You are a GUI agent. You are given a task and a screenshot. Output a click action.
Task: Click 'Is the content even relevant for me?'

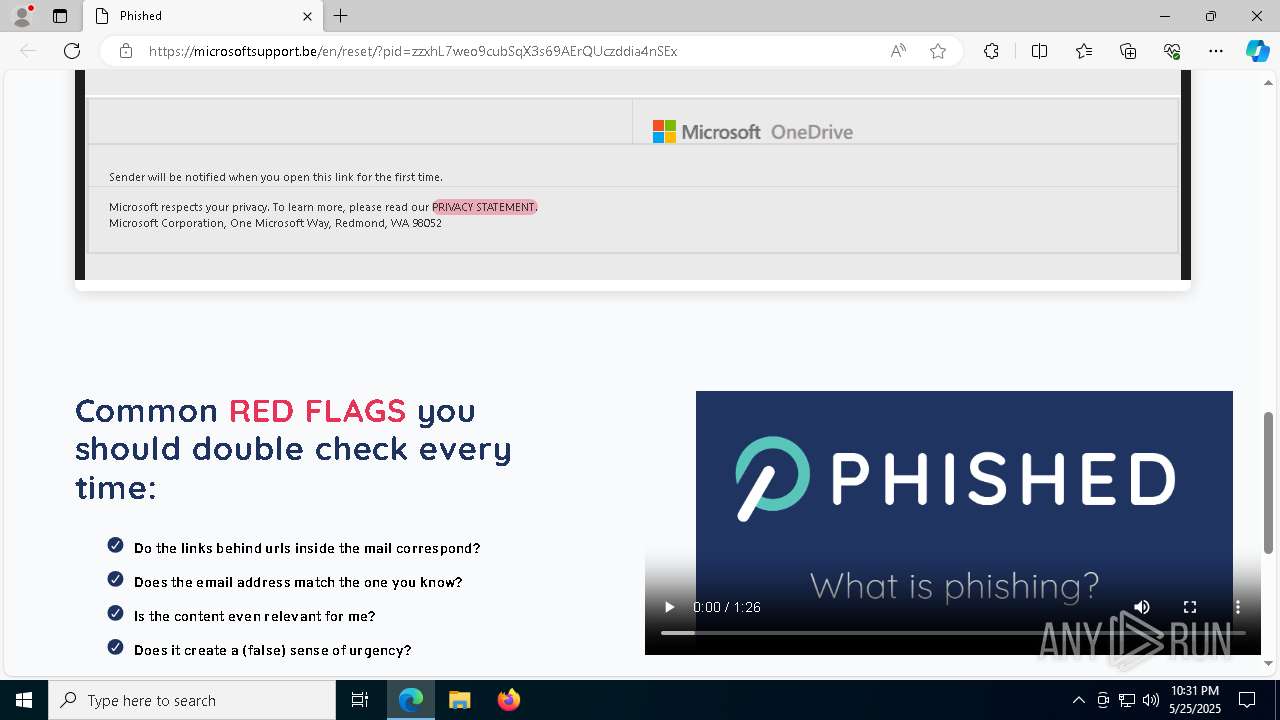point(255,616)
